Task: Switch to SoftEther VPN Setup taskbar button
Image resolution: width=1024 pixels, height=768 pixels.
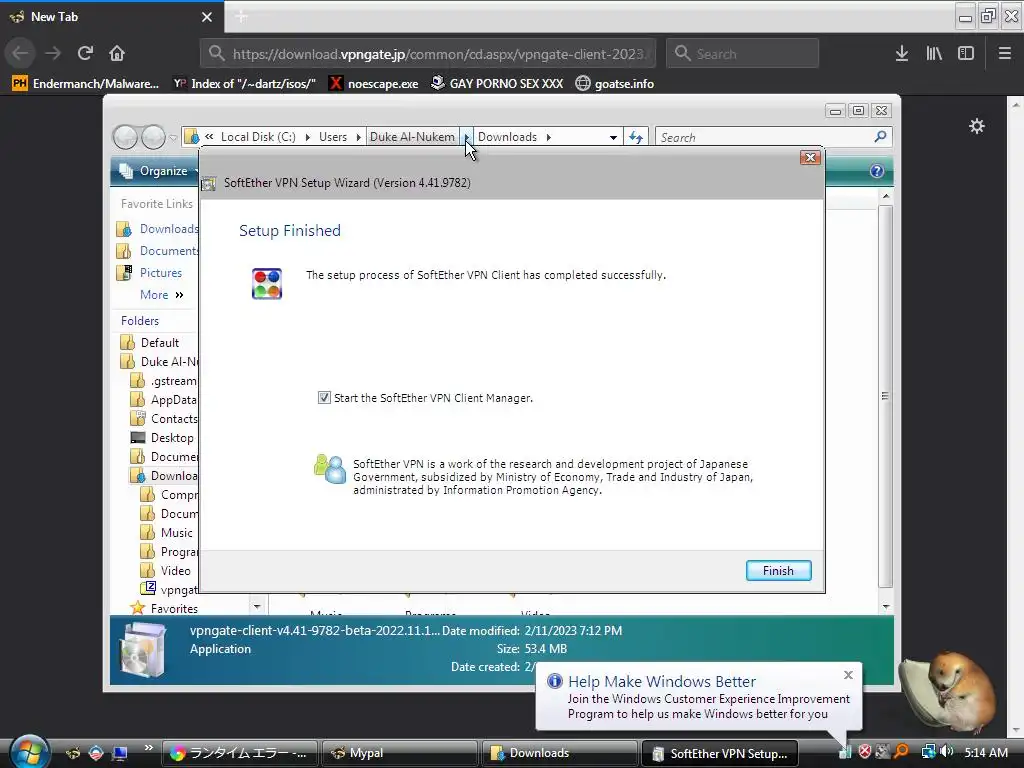Action: click(719, 753)
